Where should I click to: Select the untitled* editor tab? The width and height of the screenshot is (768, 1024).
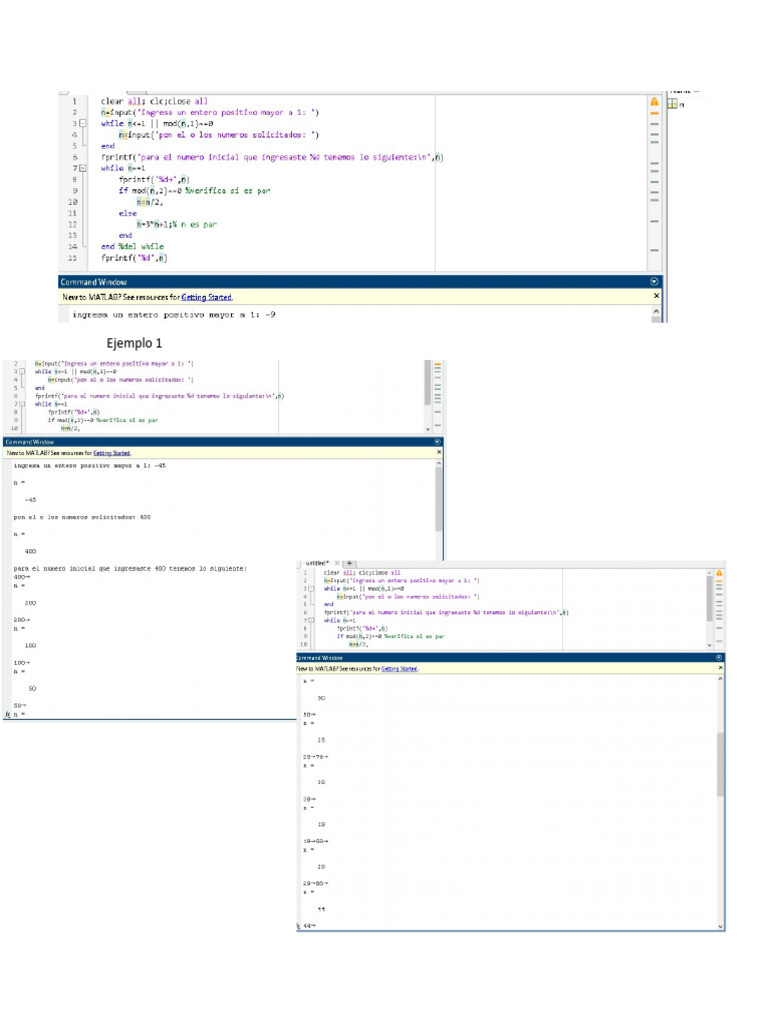pyautogui.click(x=317, y=563)
